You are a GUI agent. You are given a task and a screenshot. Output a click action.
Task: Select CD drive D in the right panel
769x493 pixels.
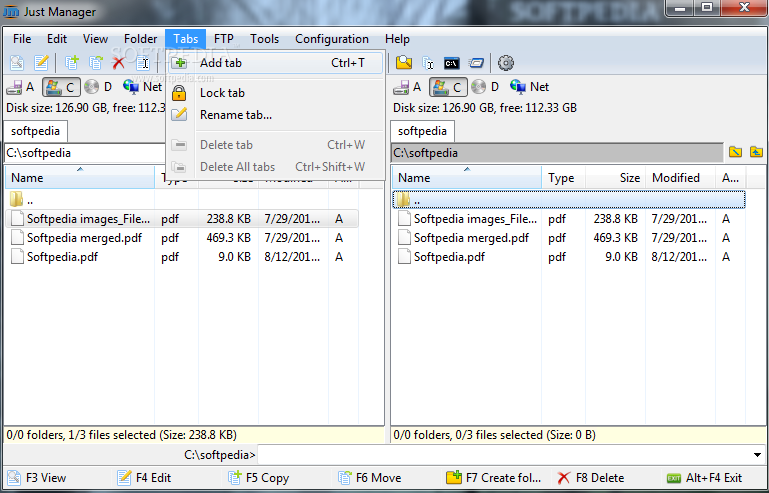click(x=485, y=87)
